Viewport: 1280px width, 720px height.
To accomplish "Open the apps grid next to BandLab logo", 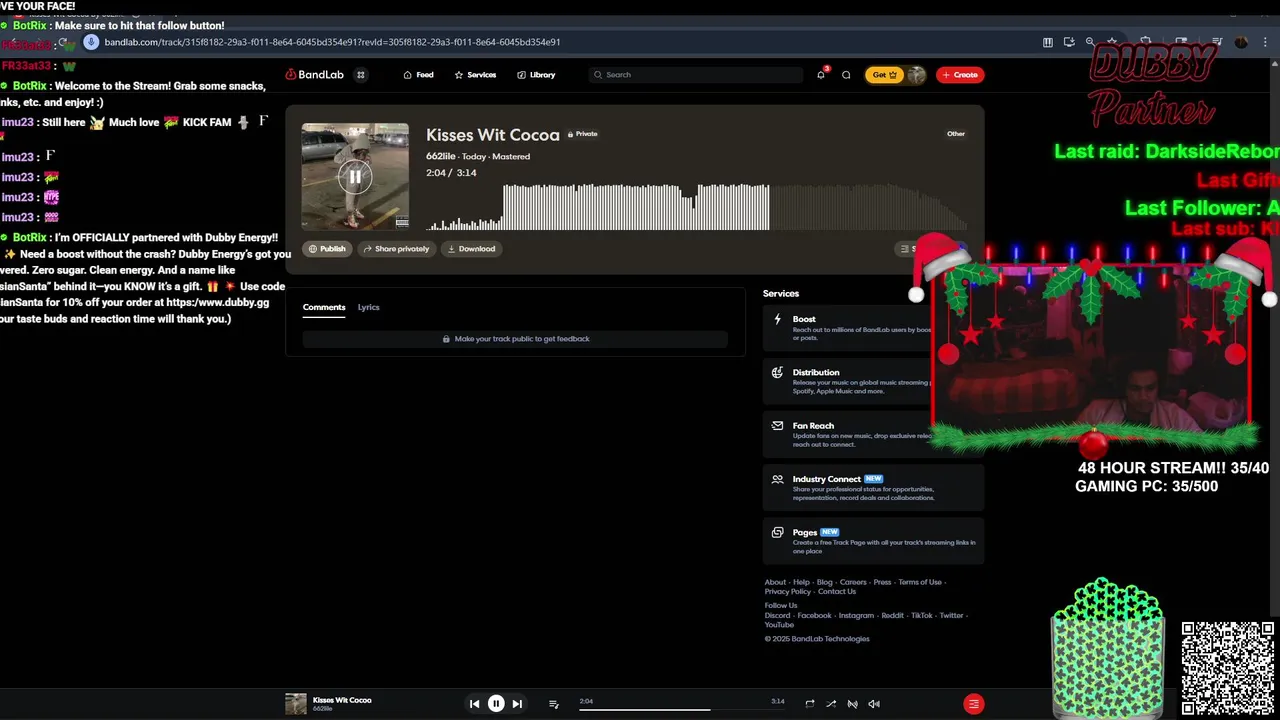I will click(x=361, y=75).
